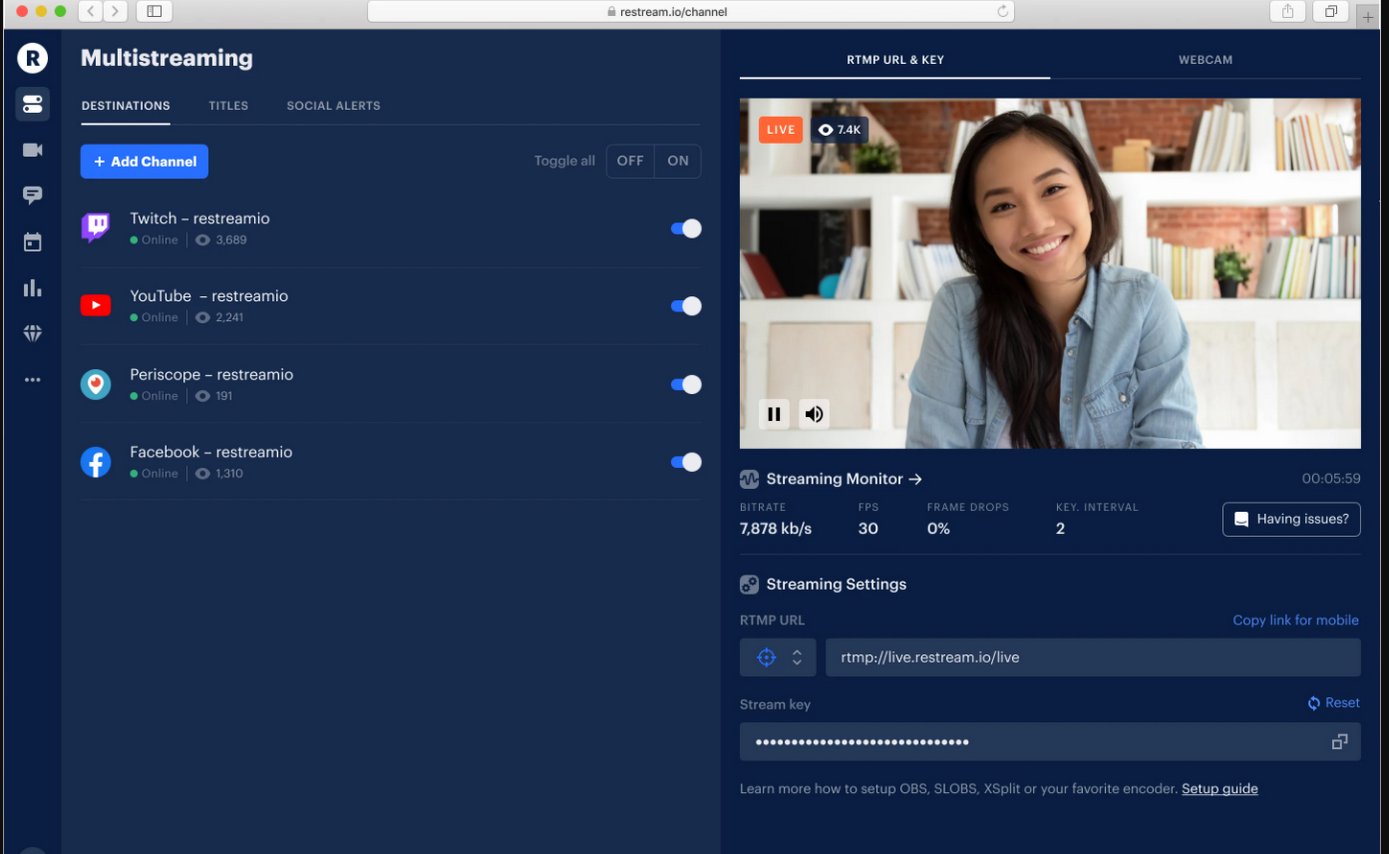The image size is (1389, 854).
Task: Disable streaming to Twitch
Action: [x=685, y=228]
